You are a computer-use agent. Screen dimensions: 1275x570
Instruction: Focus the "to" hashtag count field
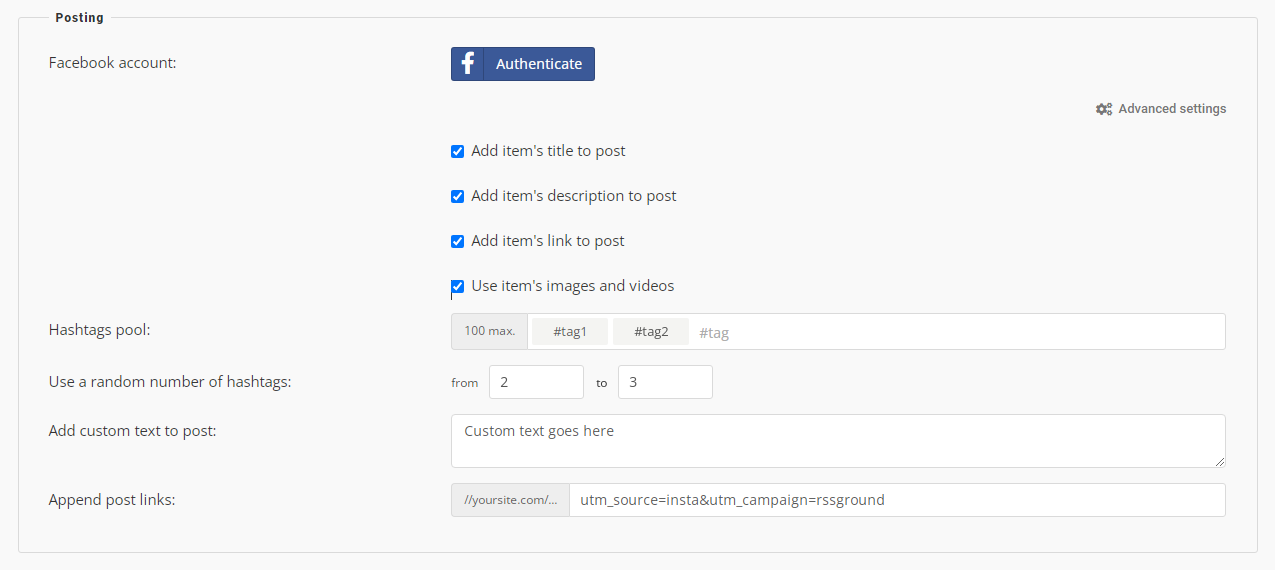point(665,382)
